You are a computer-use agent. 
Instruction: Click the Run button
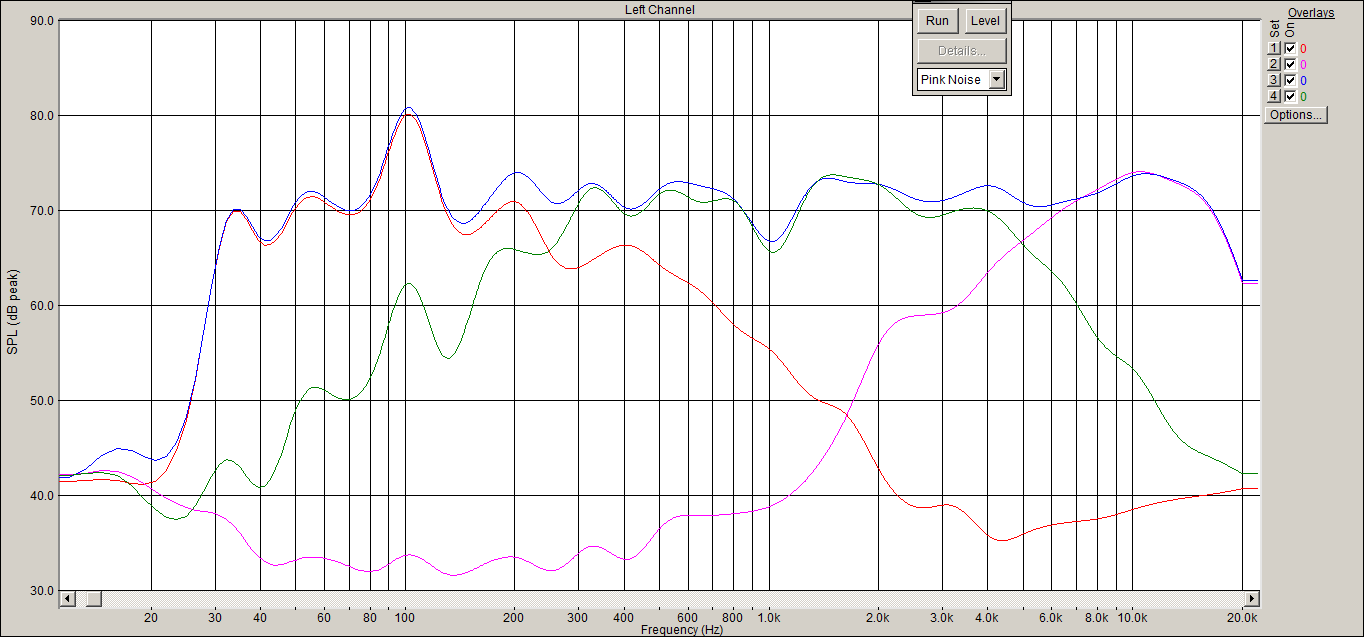(x=937, y=21)
